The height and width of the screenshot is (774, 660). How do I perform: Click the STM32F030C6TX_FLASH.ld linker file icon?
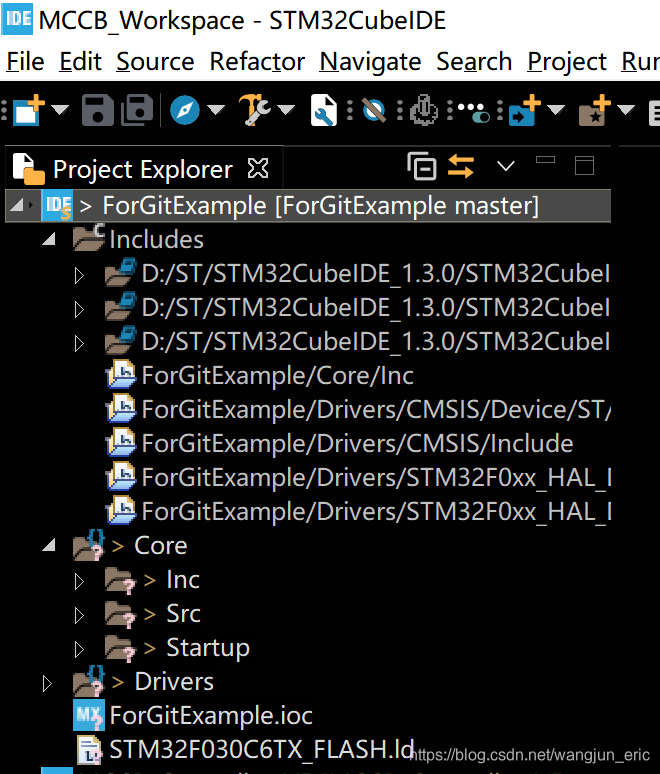90,749
